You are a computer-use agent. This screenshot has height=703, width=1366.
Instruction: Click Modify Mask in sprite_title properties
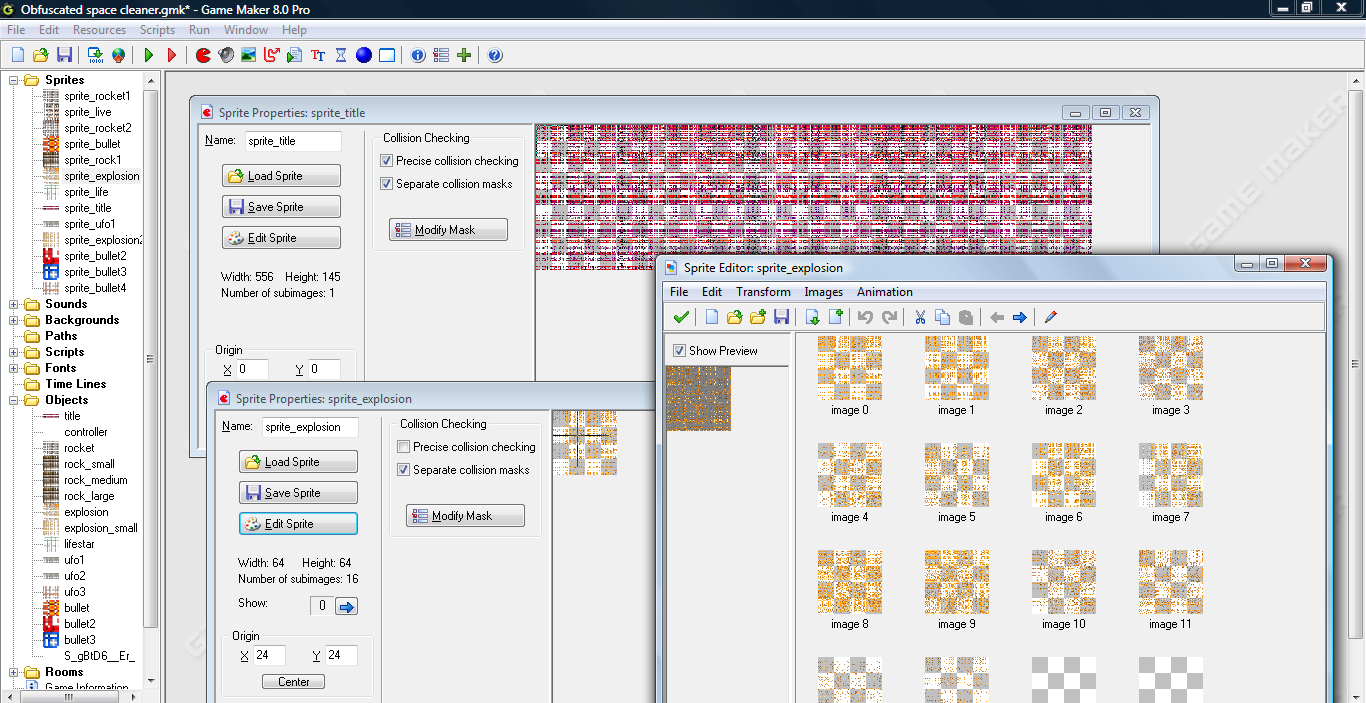click(x=448, y=230)
